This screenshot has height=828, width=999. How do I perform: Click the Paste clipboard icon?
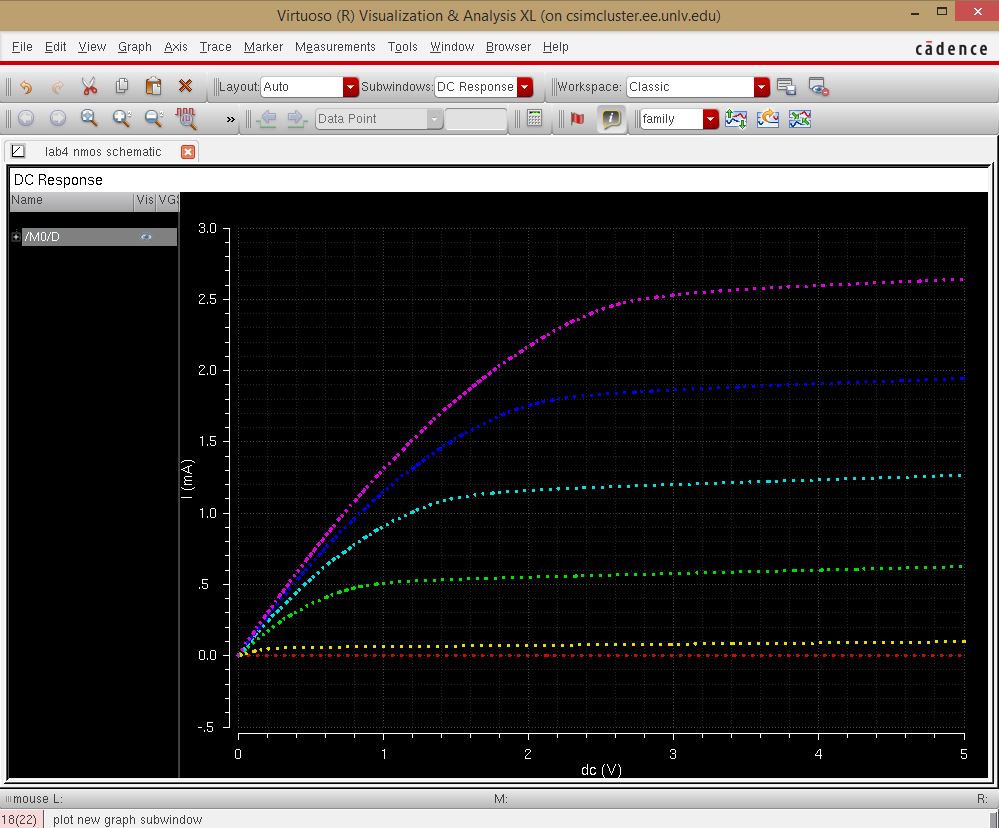153,87
